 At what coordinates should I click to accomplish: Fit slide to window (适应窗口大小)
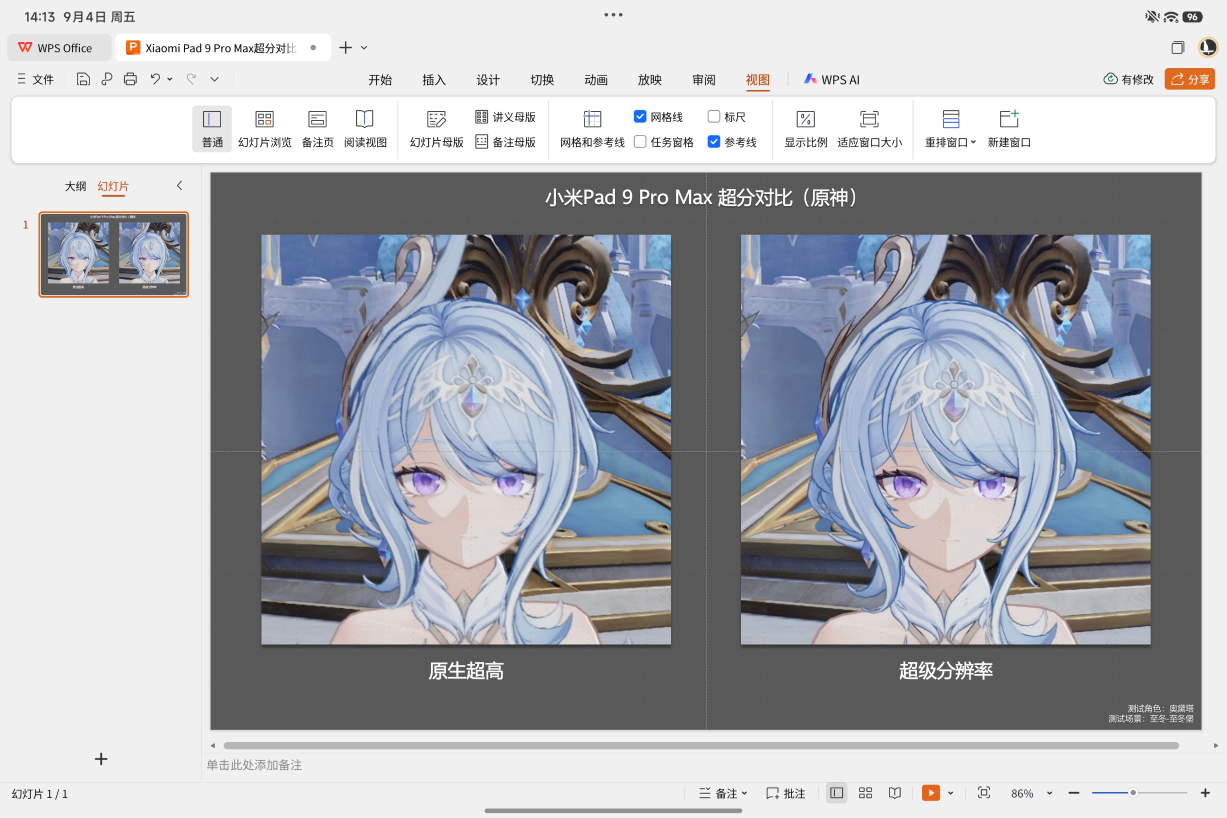coord(869,129)
